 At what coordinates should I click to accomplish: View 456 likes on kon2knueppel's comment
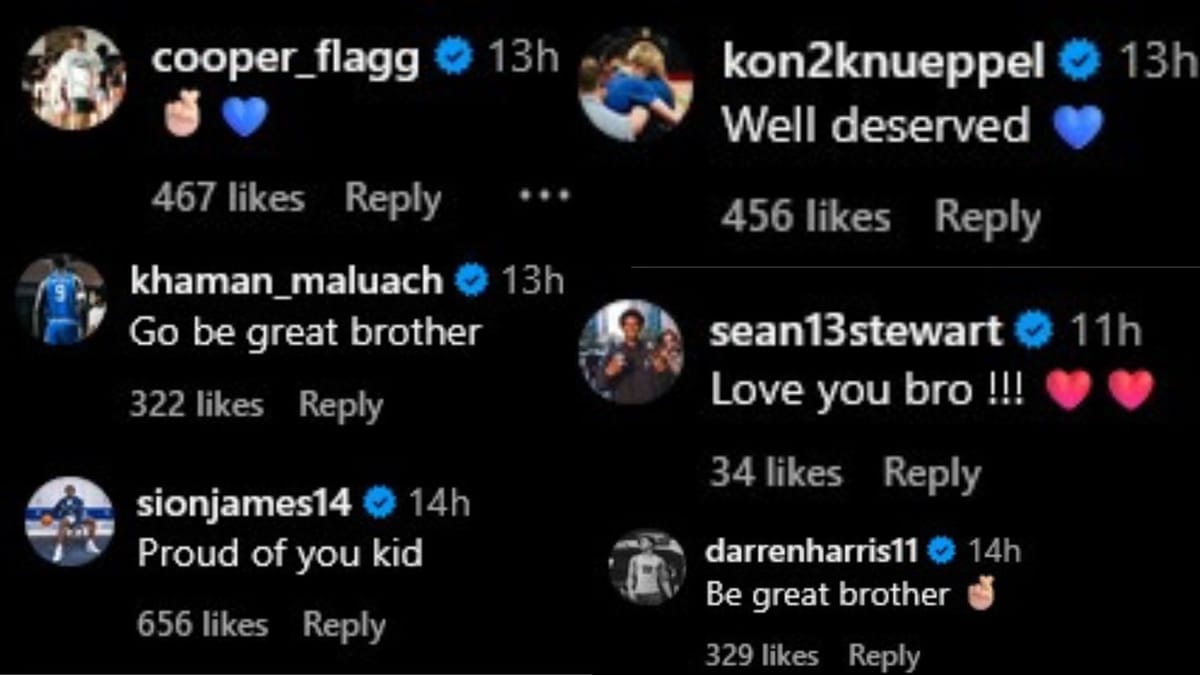point(805,217)
